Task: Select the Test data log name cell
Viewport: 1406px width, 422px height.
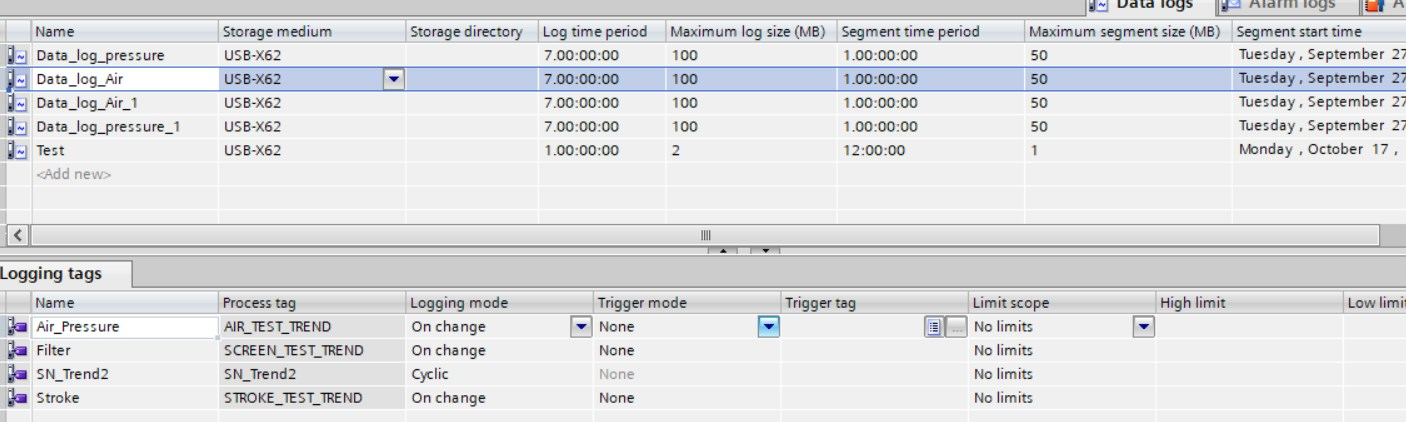Action: coord(124,150)
